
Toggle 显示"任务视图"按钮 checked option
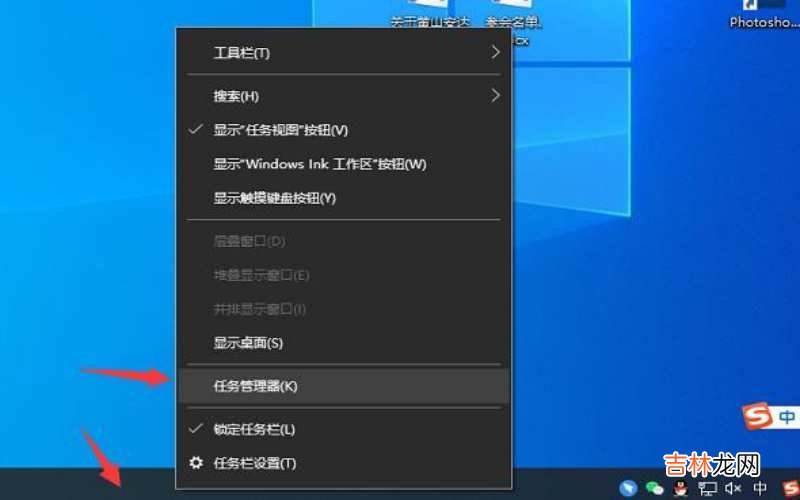point(280,130)
